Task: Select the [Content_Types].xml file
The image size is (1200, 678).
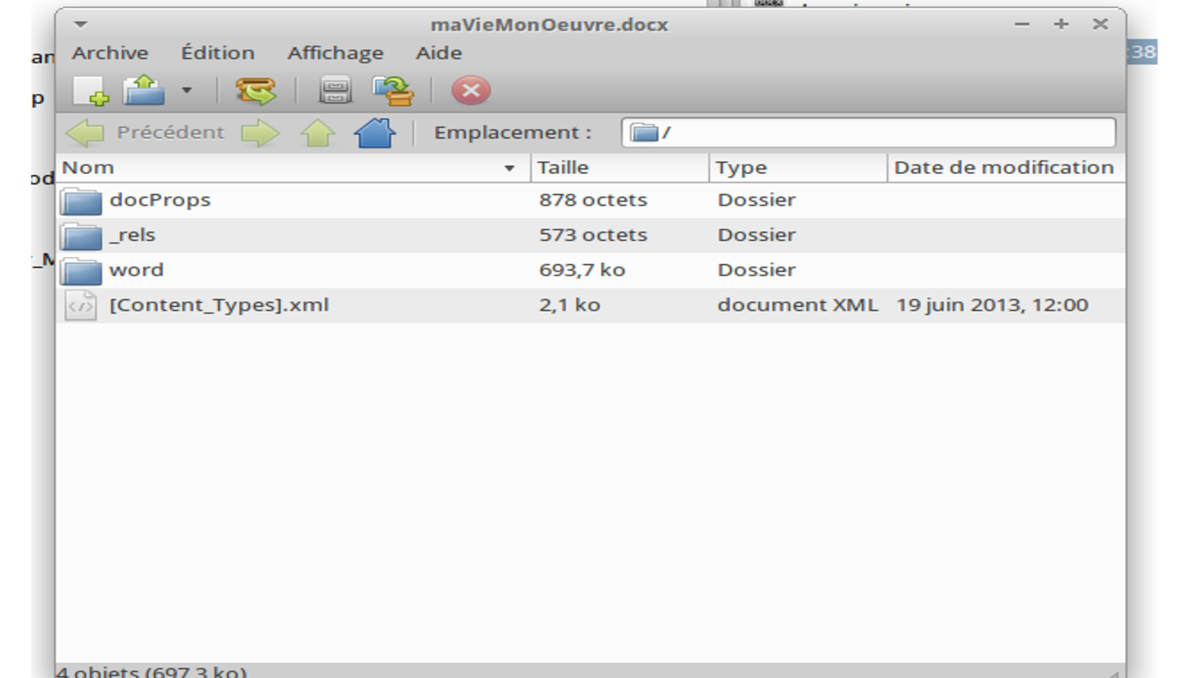Action: [218, 305]
